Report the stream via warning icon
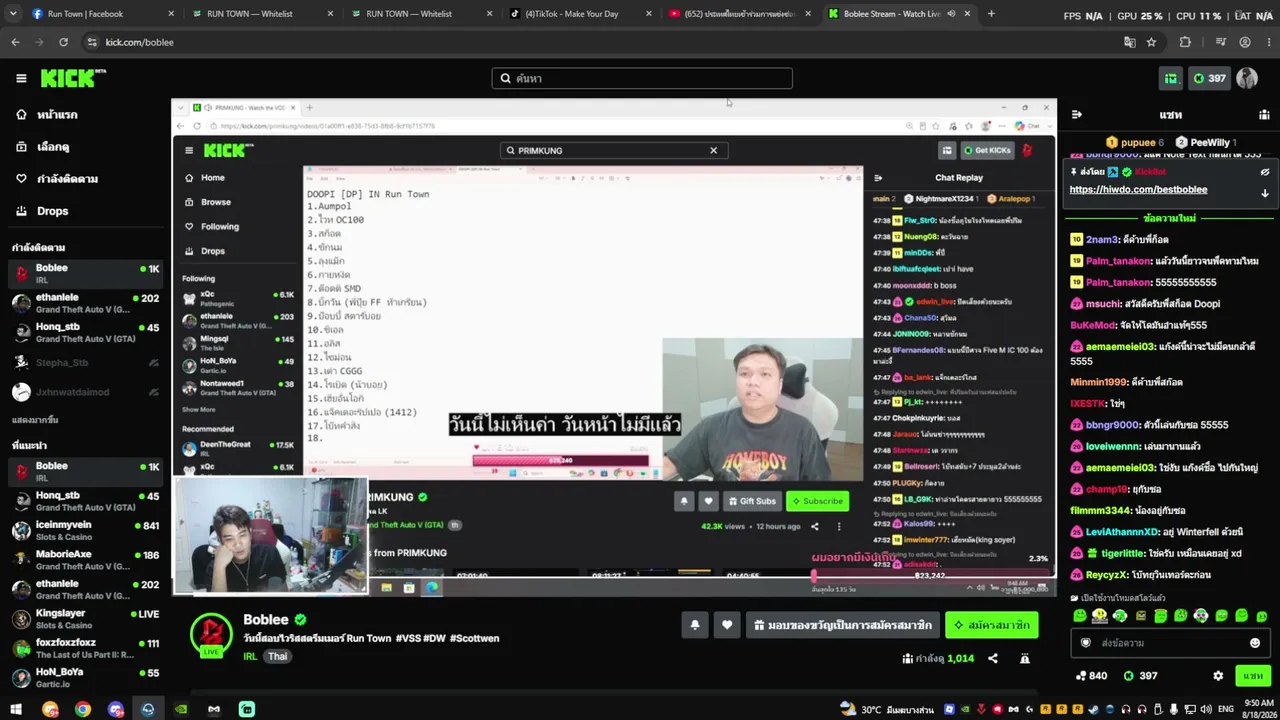Image resolution: width=1280 pixels, height=720 pixels. (x=1025, y=659)
